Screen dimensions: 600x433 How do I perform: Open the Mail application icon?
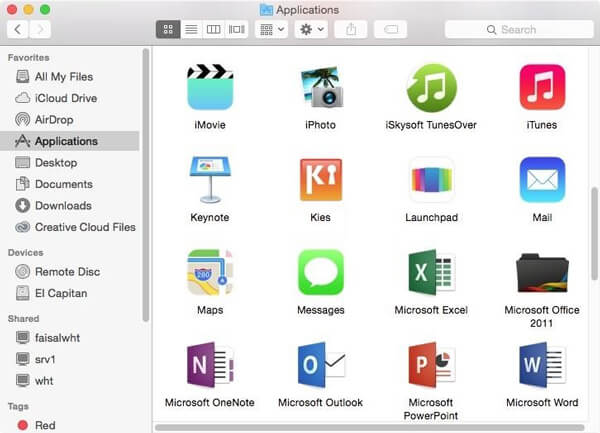click(542, 180)
